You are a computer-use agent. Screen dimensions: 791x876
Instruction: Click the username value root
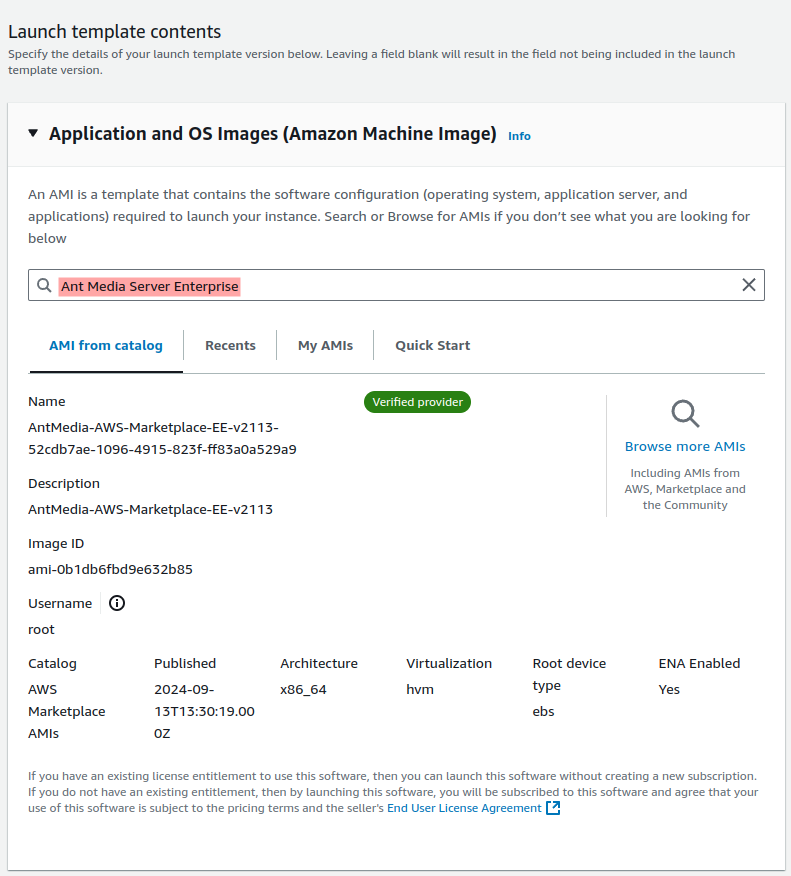[41, 630]
